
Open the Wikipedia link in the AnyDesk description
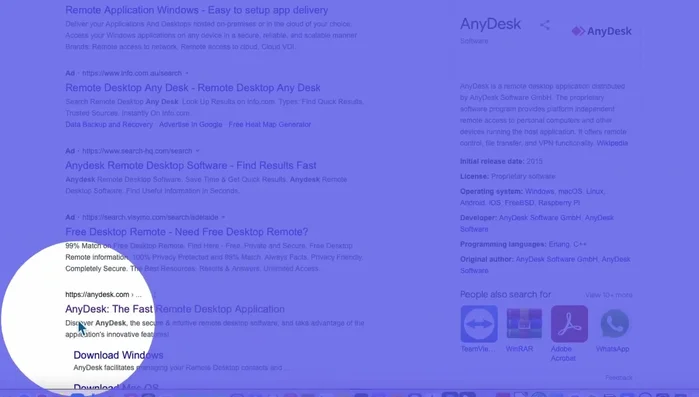612,143
